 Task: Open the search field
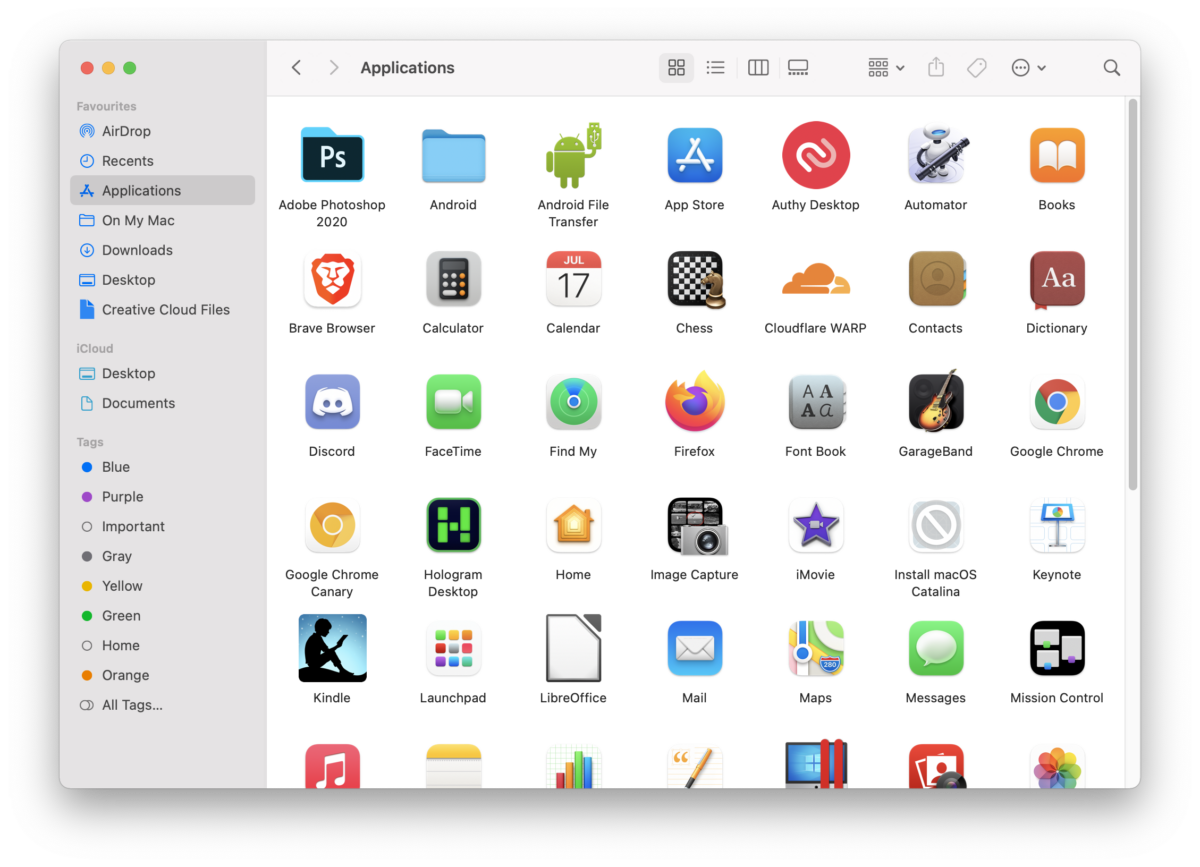pyautogui.click(x=1111, y=67)
